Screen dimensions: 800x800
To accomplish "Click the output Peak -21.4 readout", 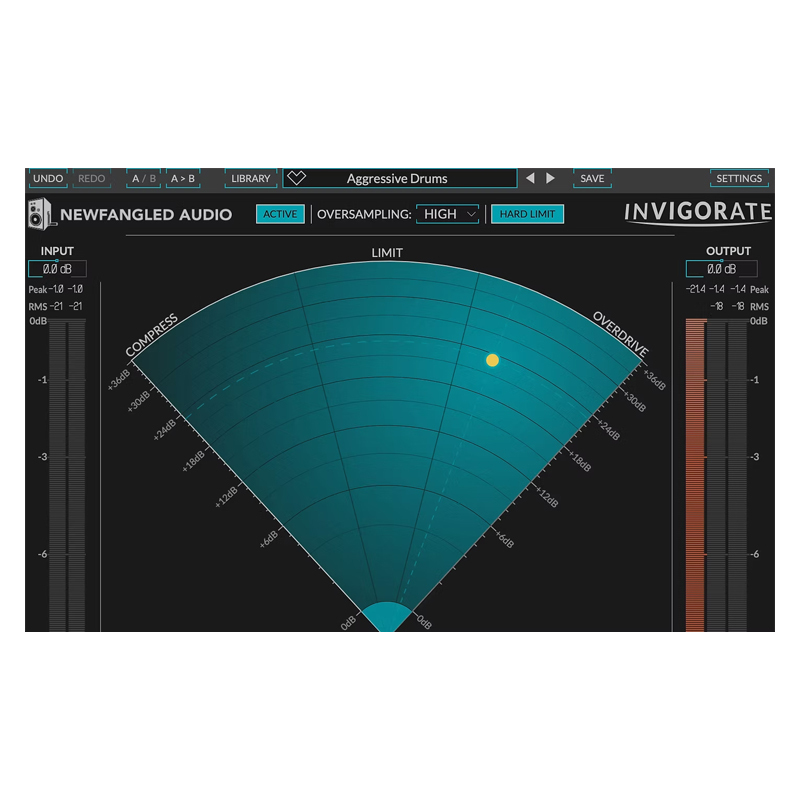I will [695, 289].
